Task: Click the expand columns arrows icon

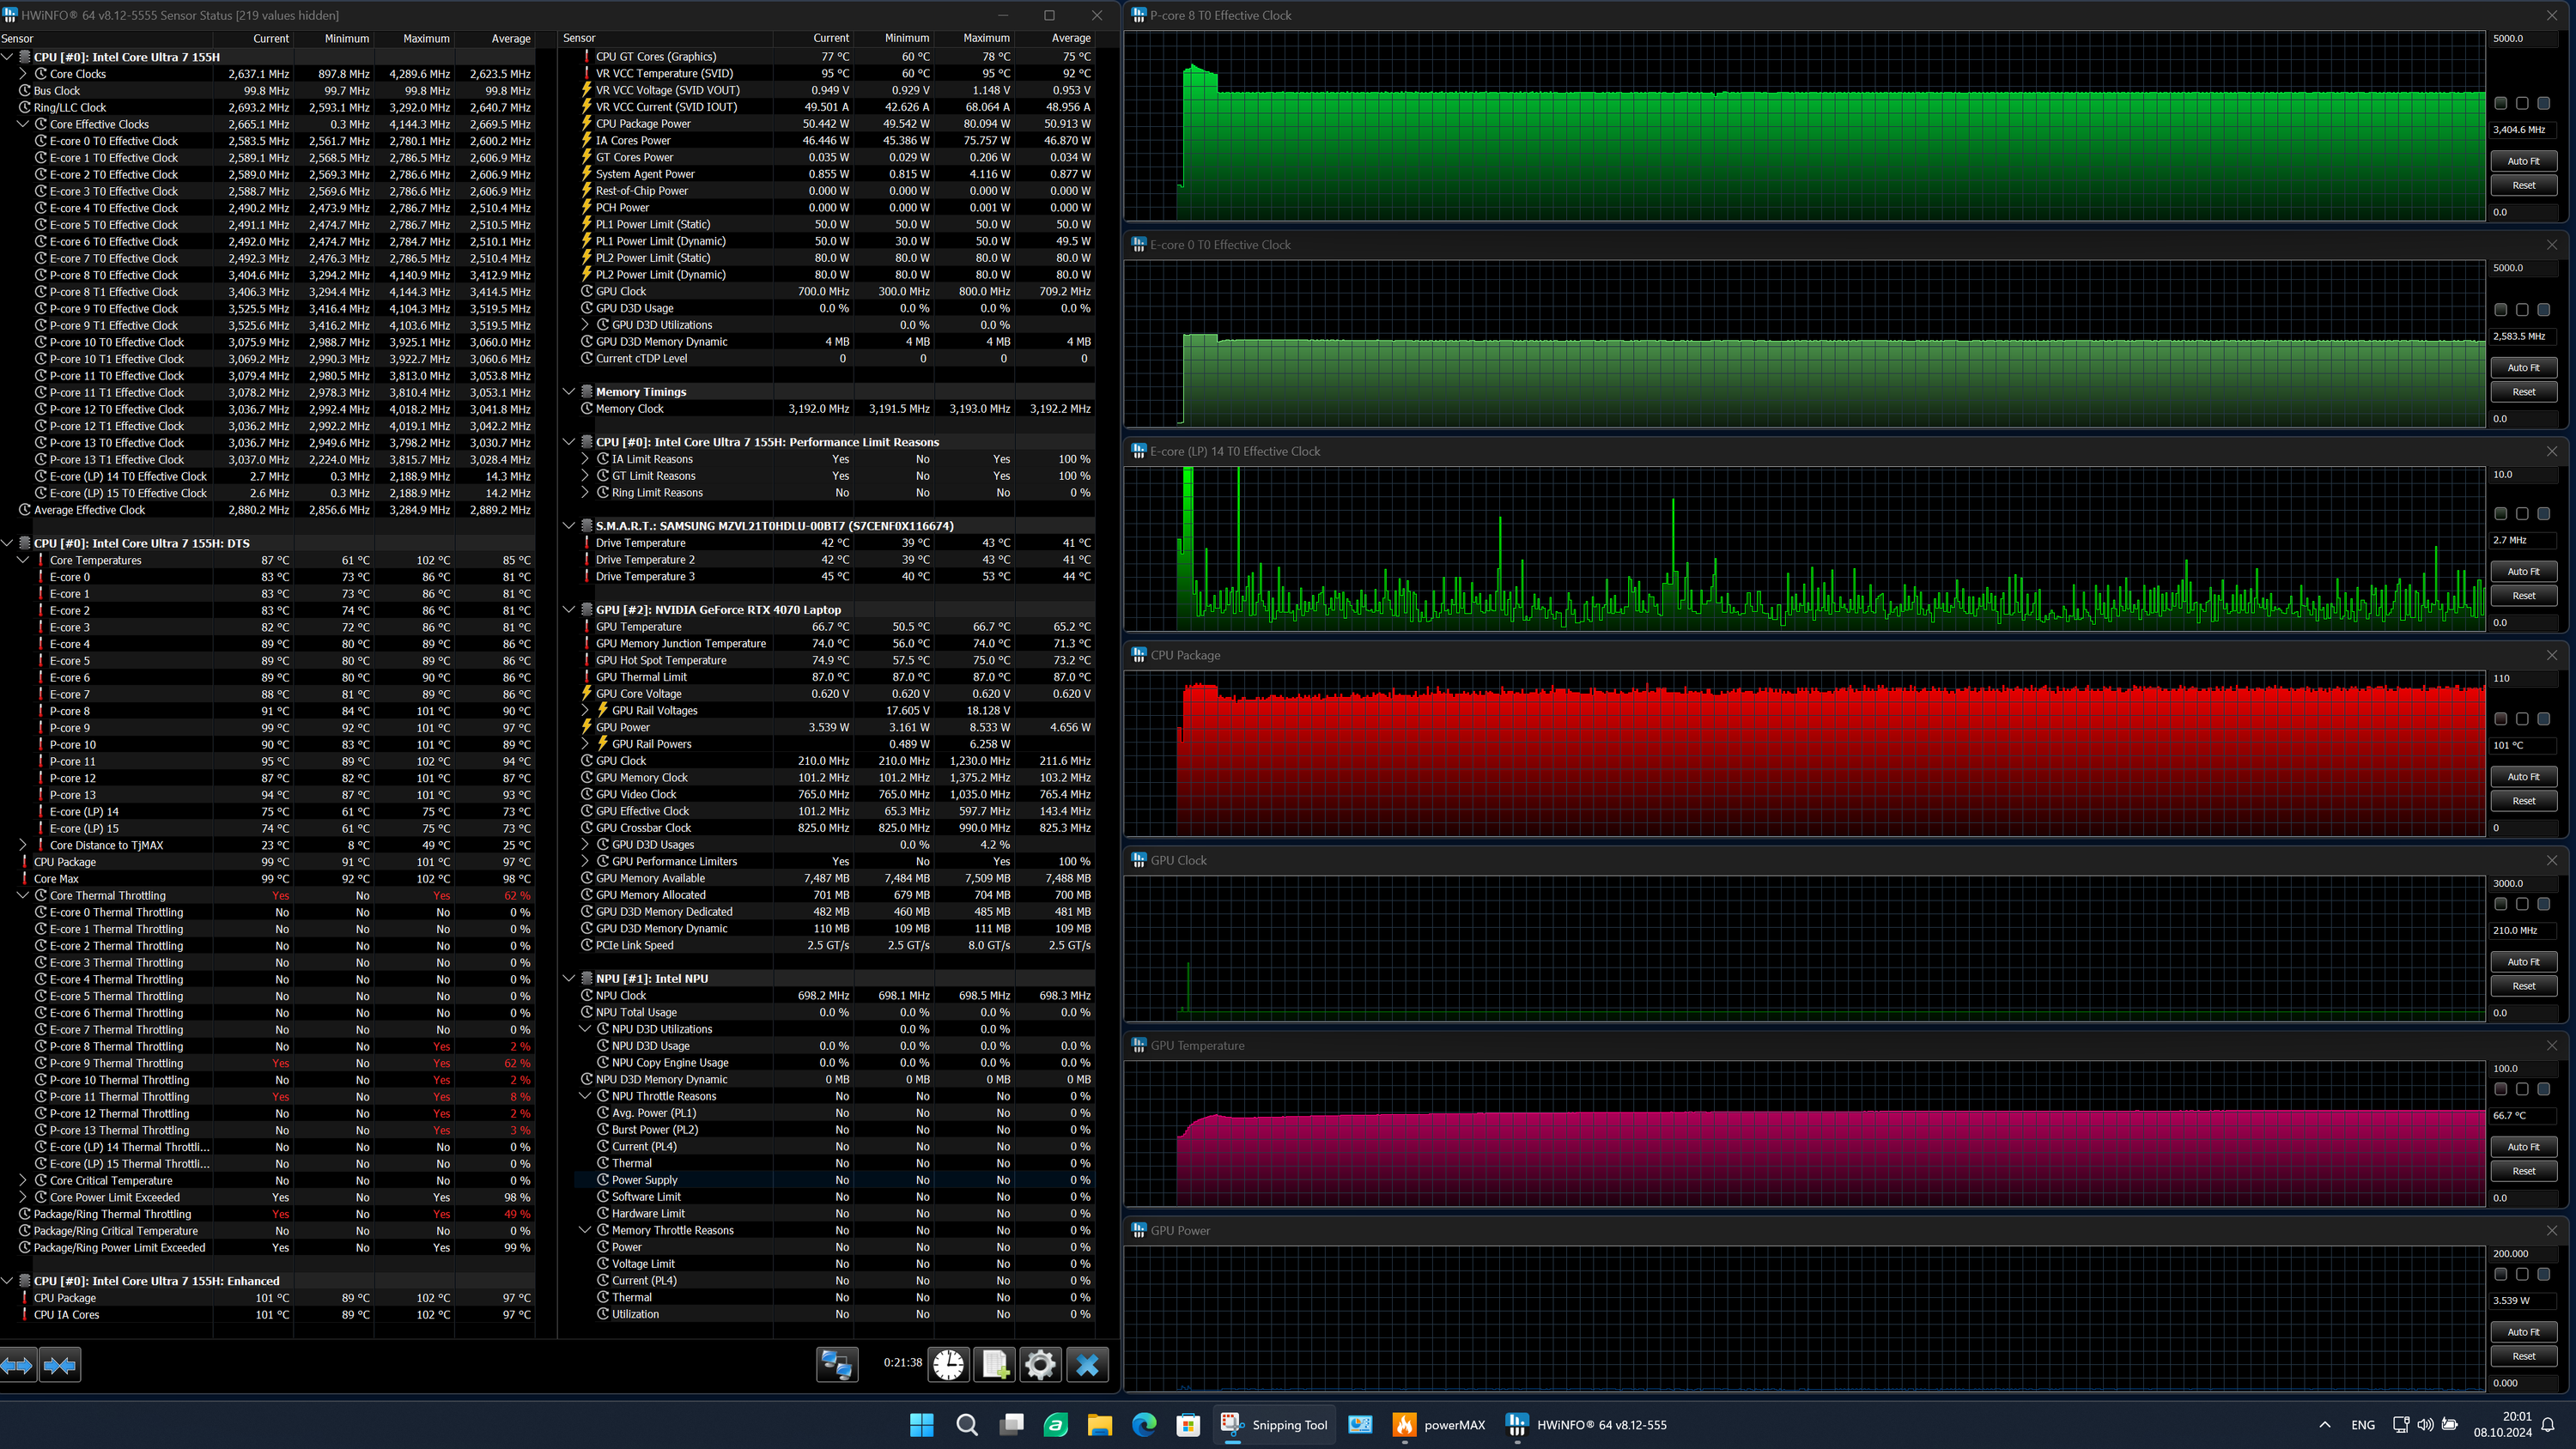Action: [18, 1365]
